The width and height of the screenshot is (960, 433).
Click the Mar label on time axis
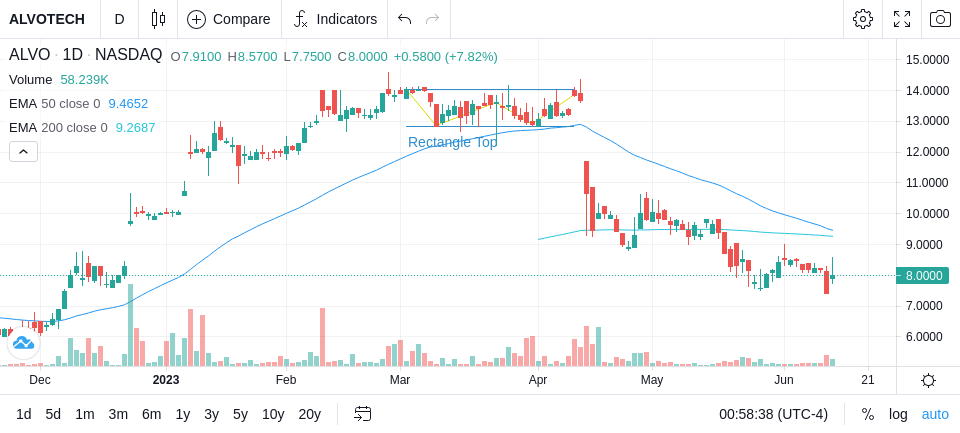(400, 380)
